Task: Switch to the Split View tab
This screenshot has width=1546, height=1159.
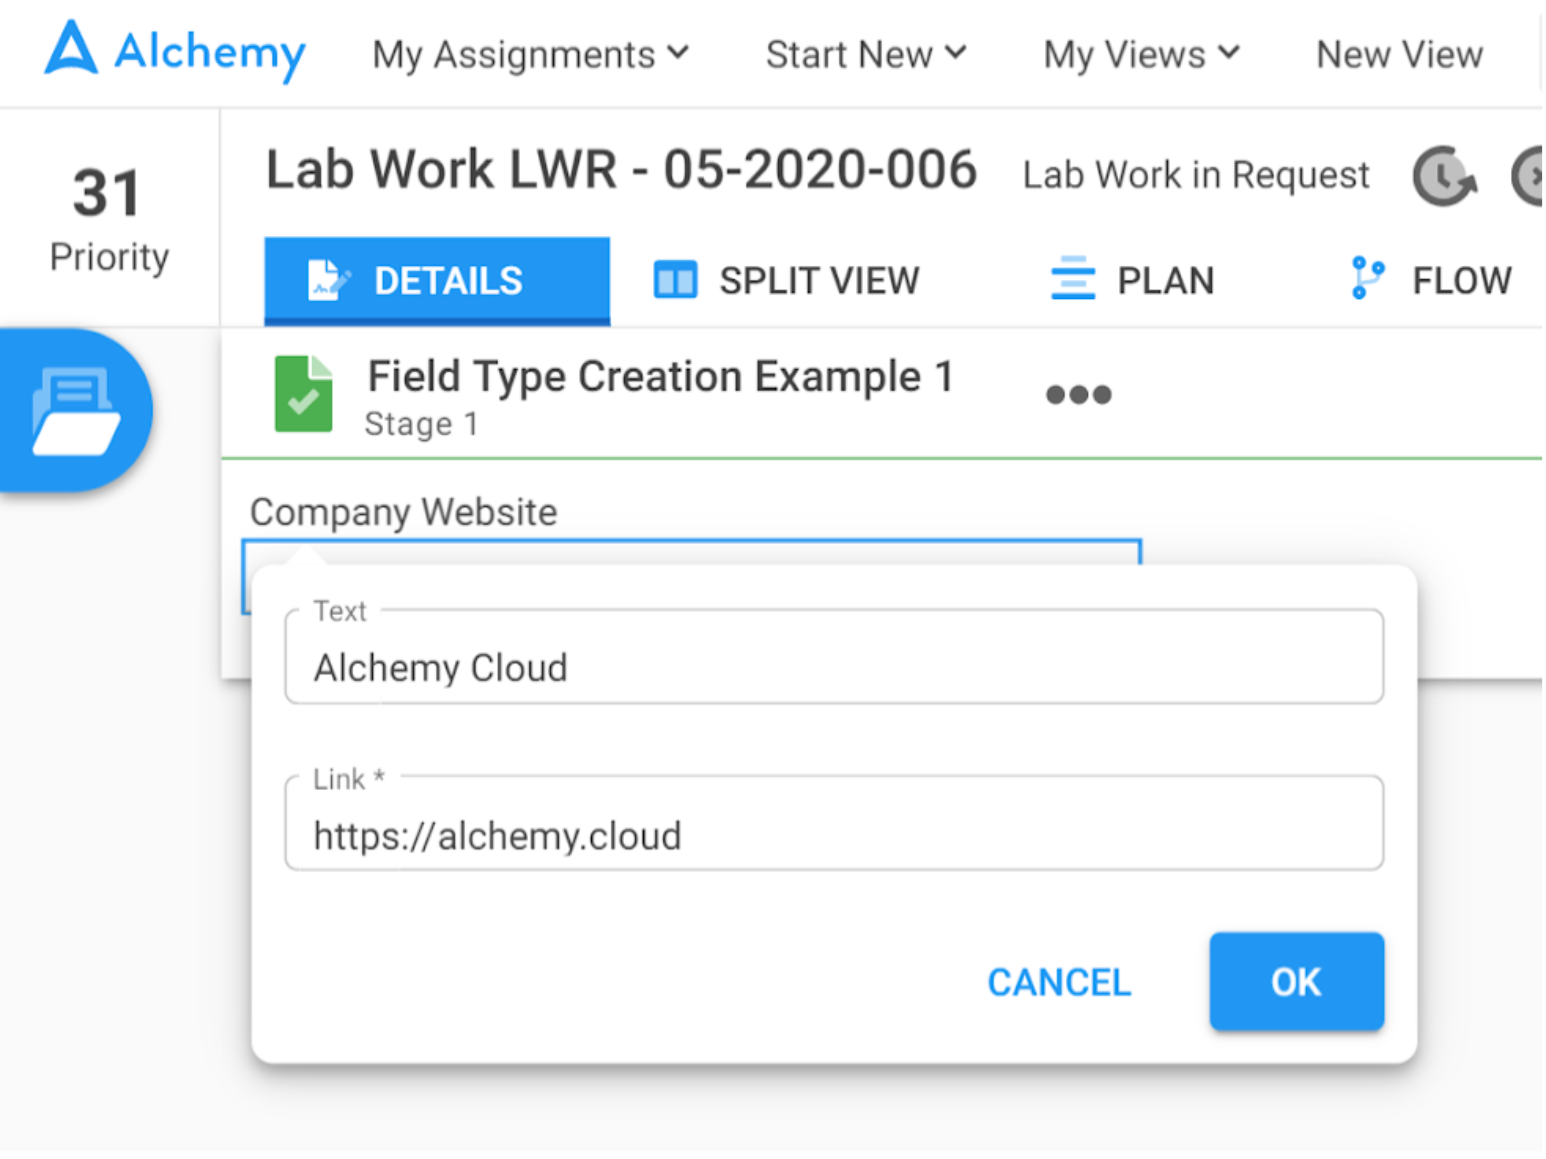Action: [786, 281]
